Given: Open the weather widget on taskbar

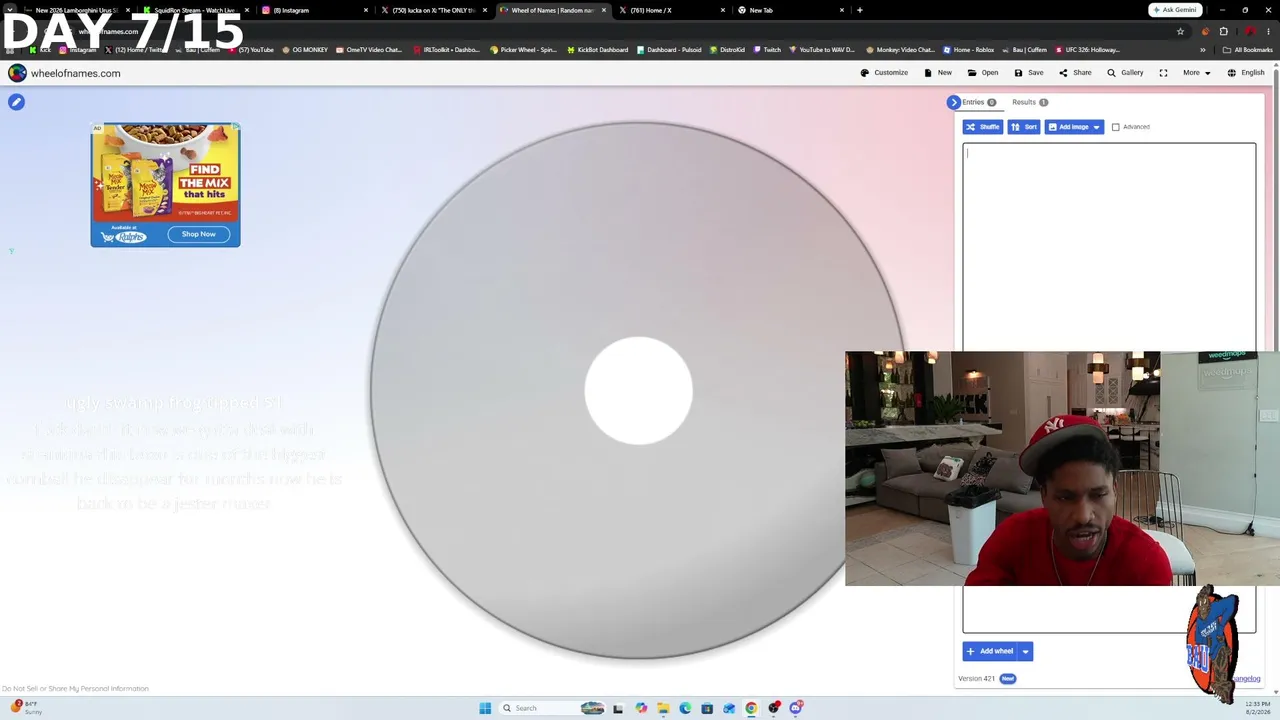Looking at the screenshot, I should 26,707.
